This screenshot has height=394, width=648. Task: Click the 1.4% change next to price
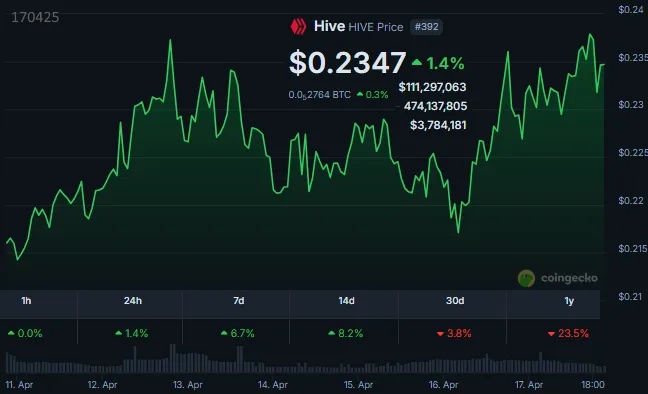[438, 63]
